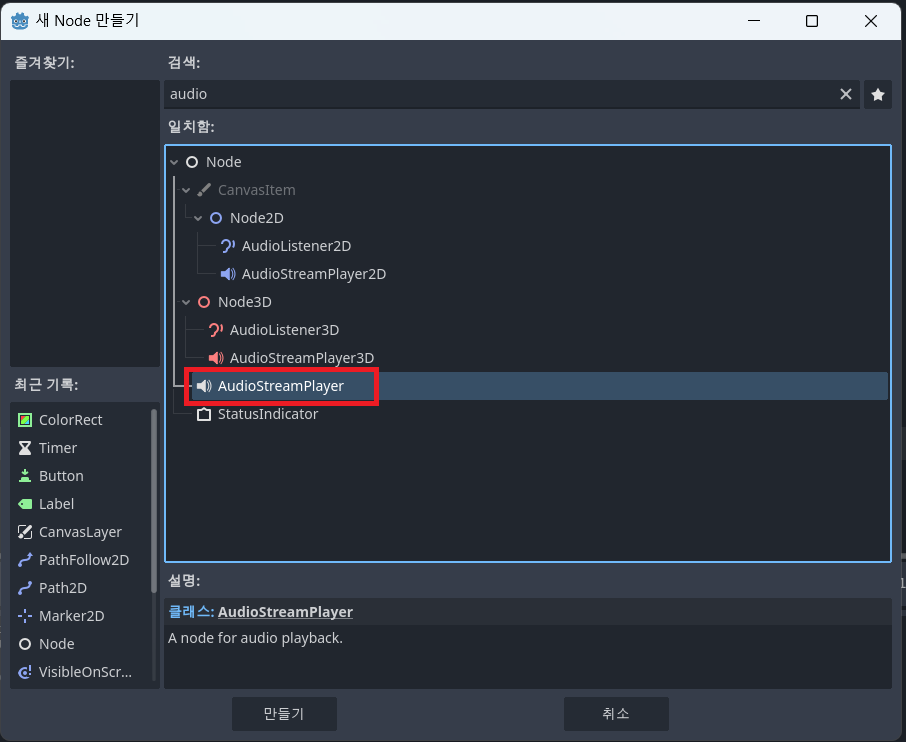
Task: Select the root Node label
Action: [x=224, y=162]
